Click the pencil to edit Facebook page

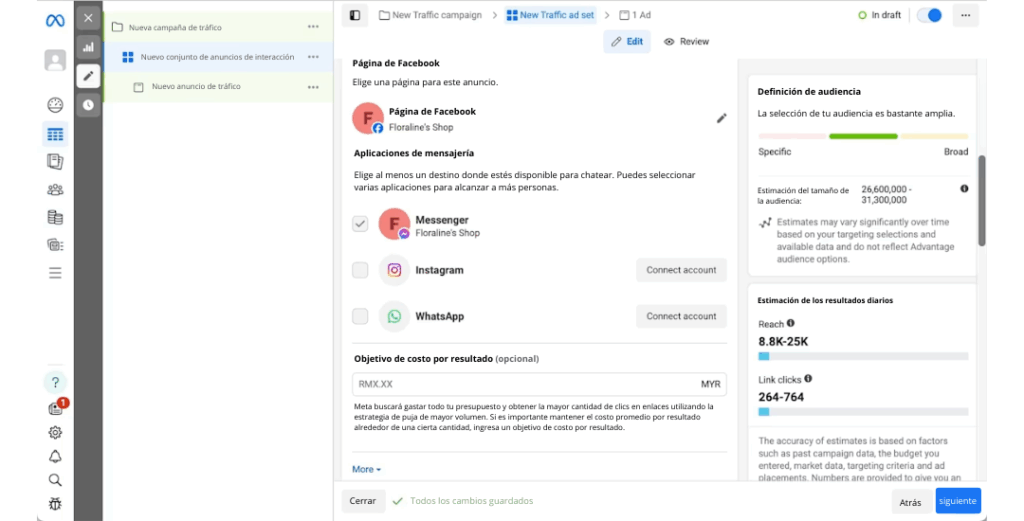(x=722, y=118)
